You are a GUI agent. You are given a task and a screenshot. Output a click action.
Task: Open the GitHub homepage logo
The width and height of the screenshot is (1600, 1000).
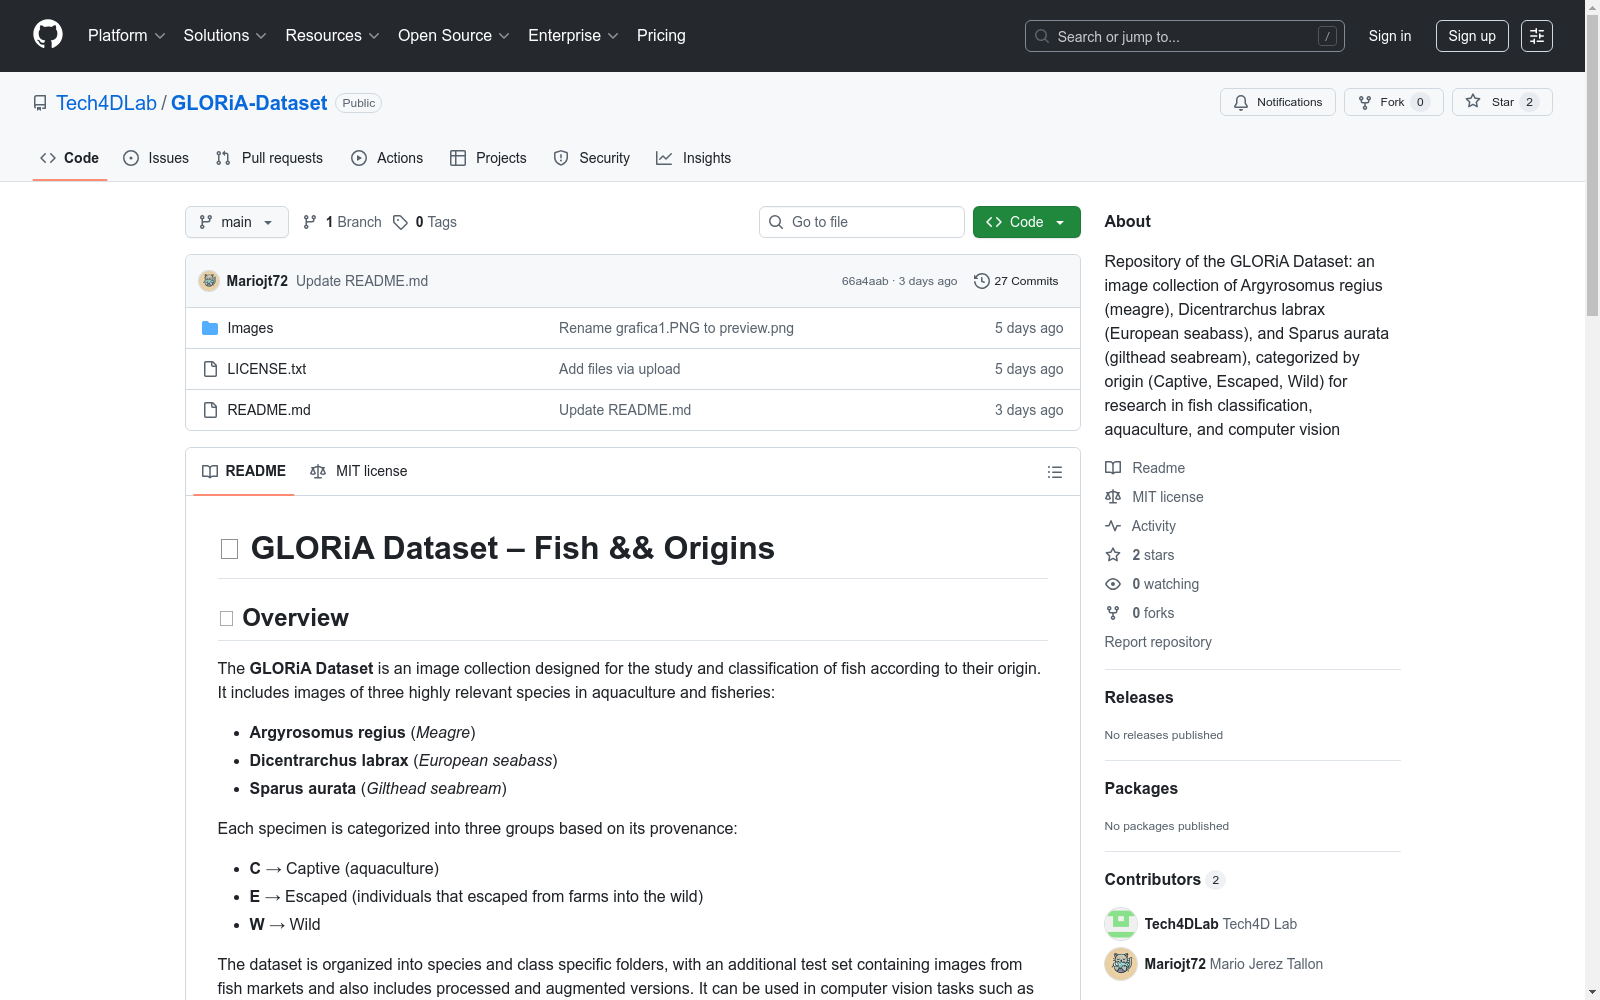coord(48,35)
